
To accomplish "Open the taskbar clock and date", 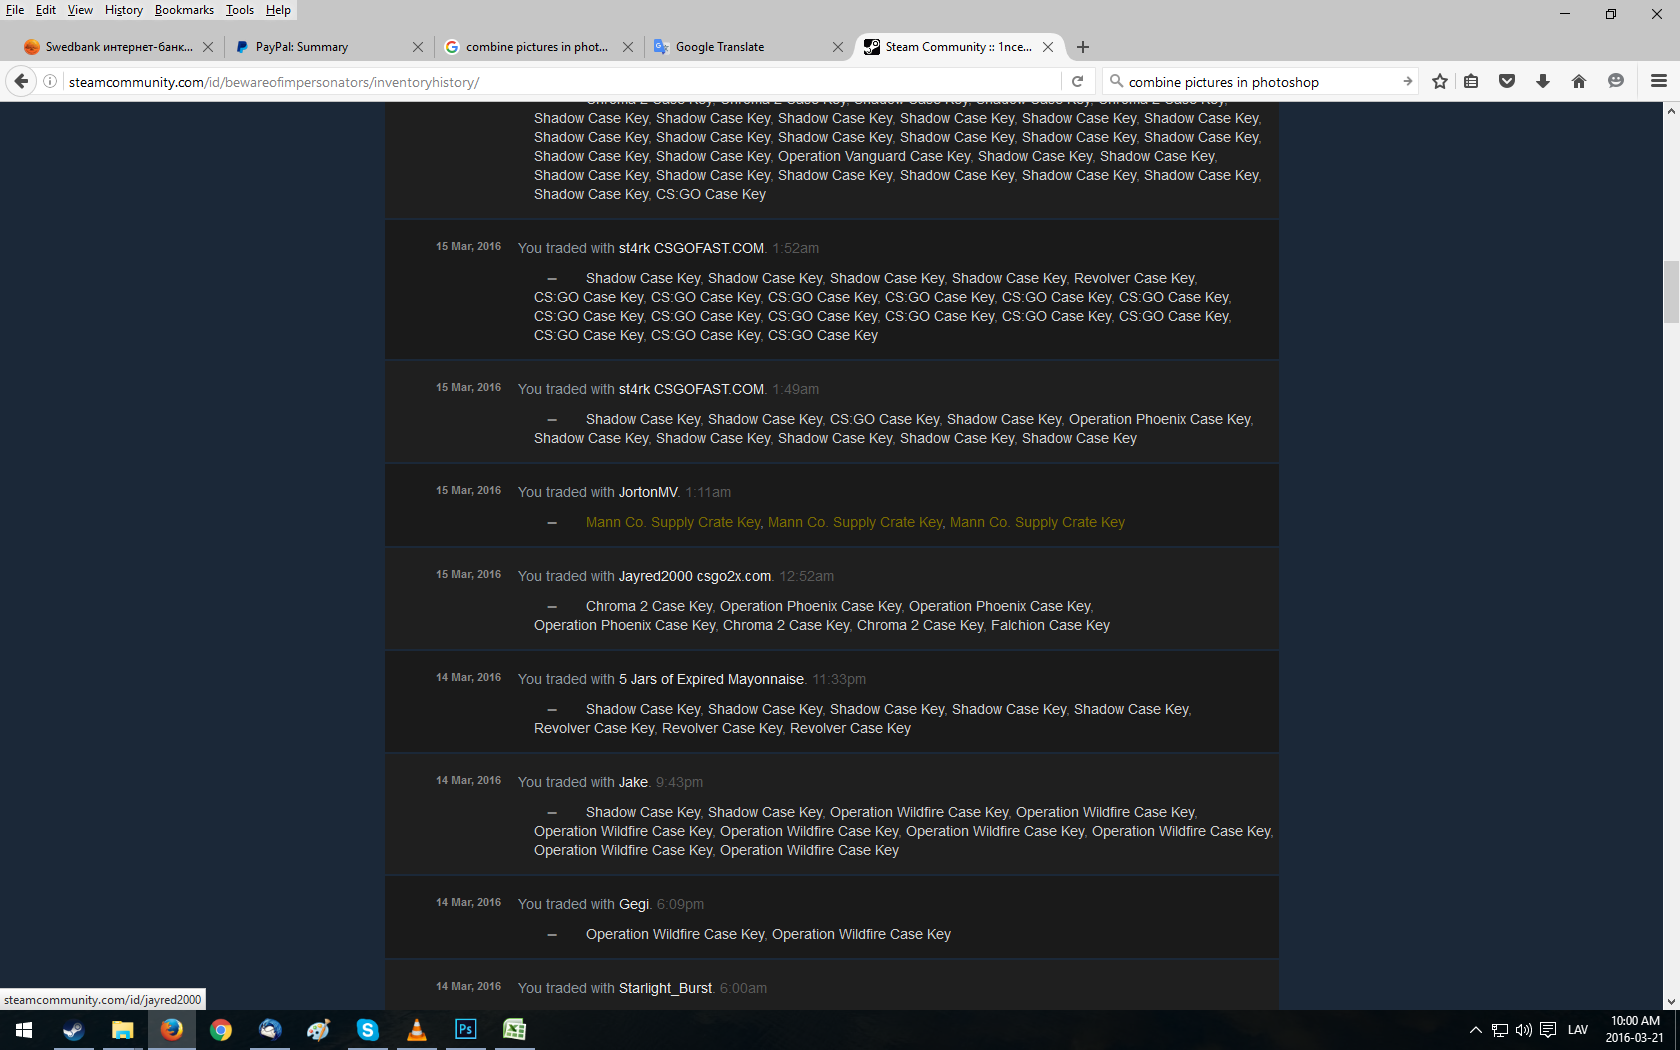I will pos(1635,1029).
